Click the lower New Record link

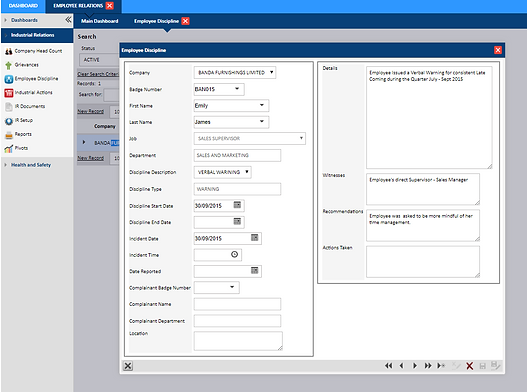pyautogui.click(x=90, y=158)
